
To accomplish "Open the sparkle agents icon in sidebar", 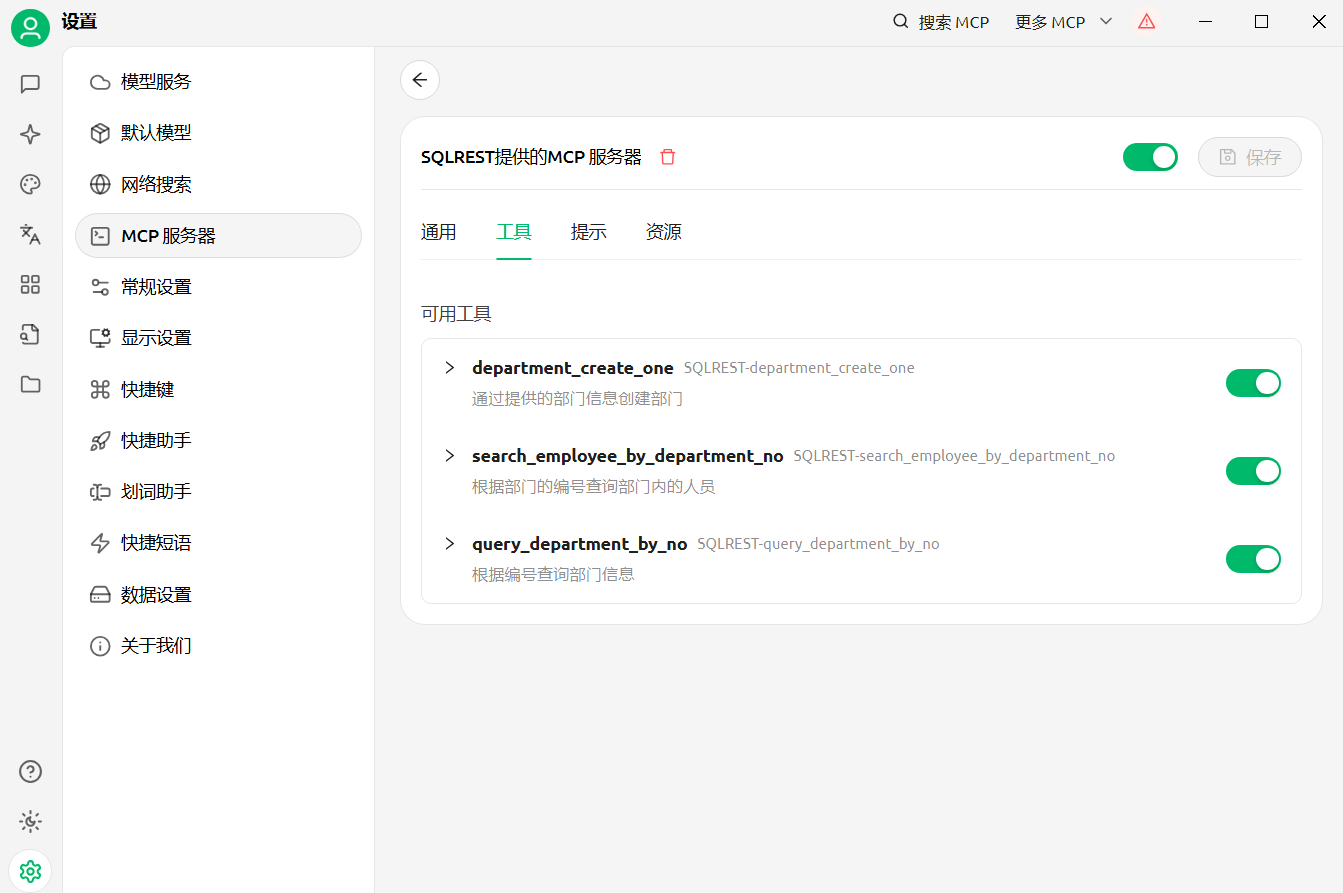I will pyautogui.click(x=30, y=134).
